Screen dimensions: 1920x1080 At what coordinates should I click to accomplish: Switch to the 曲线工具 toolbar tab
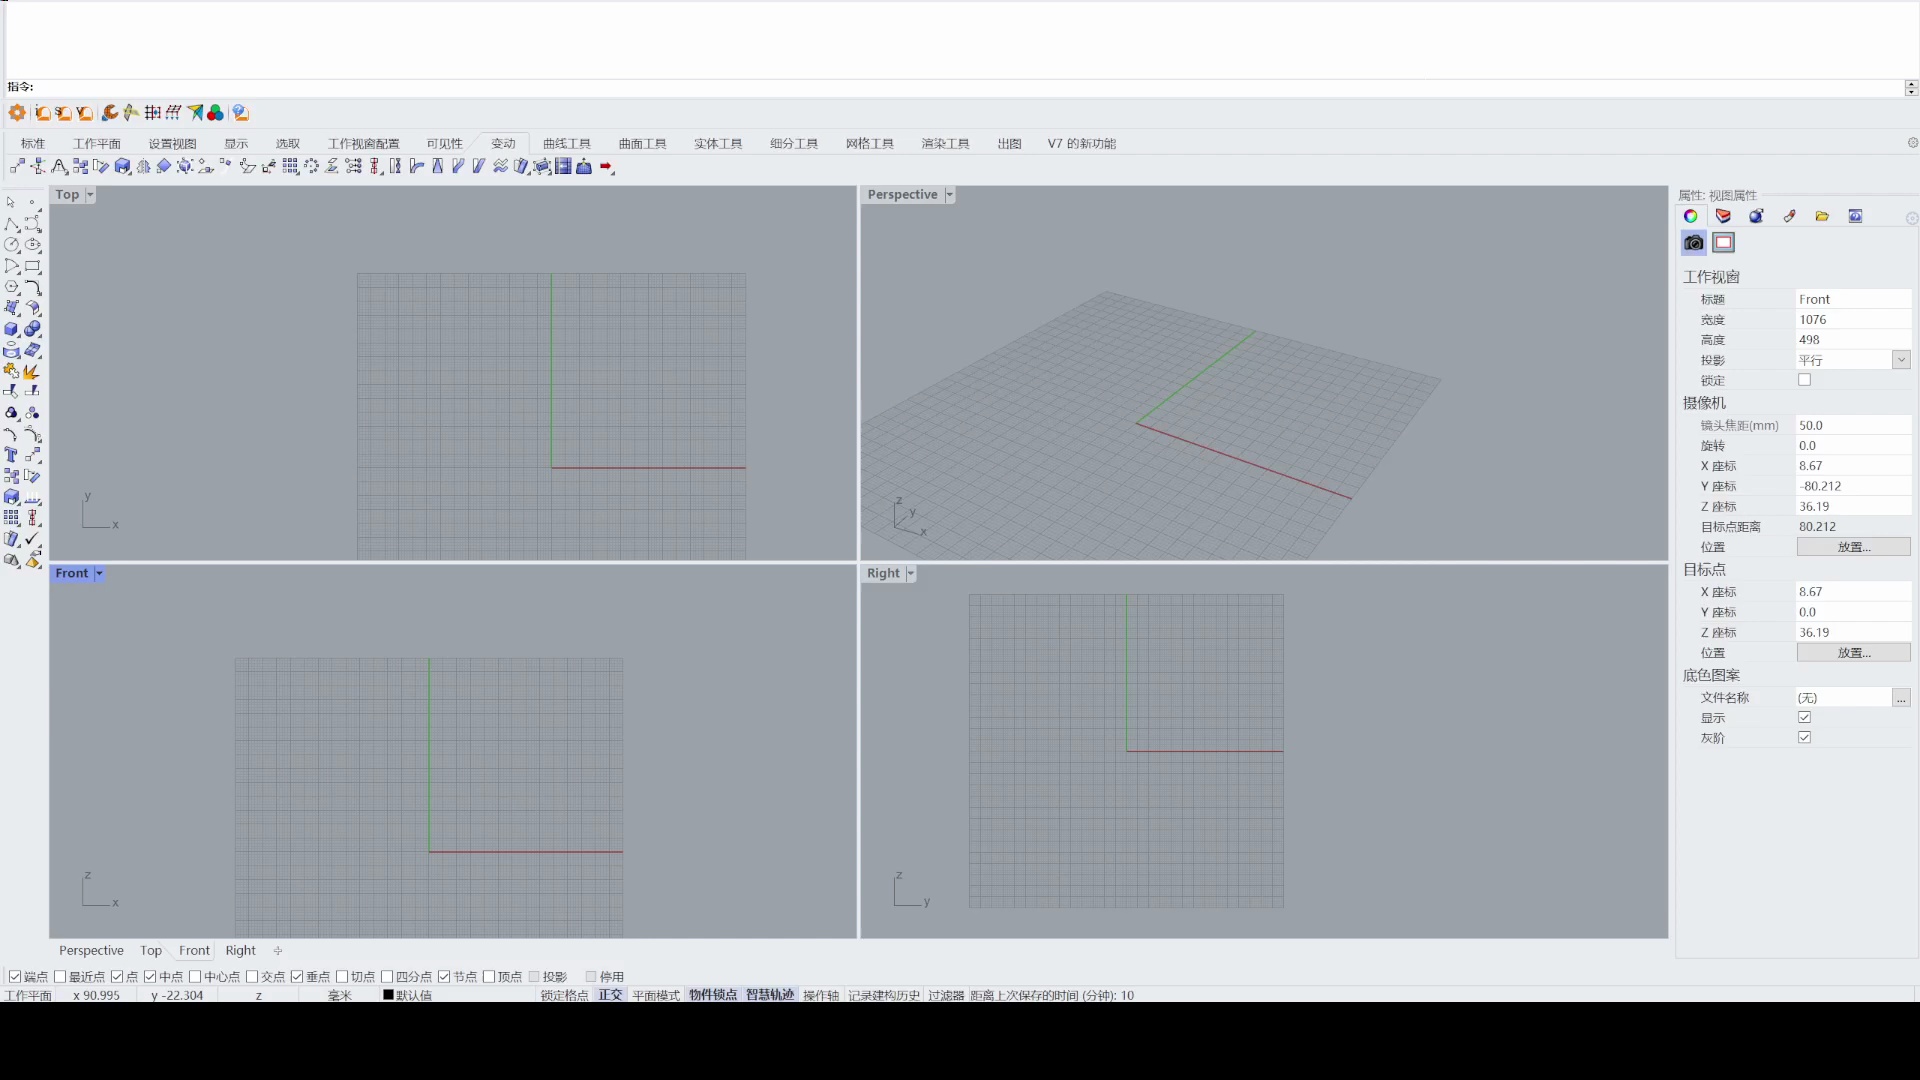click(x=567, y=144)
